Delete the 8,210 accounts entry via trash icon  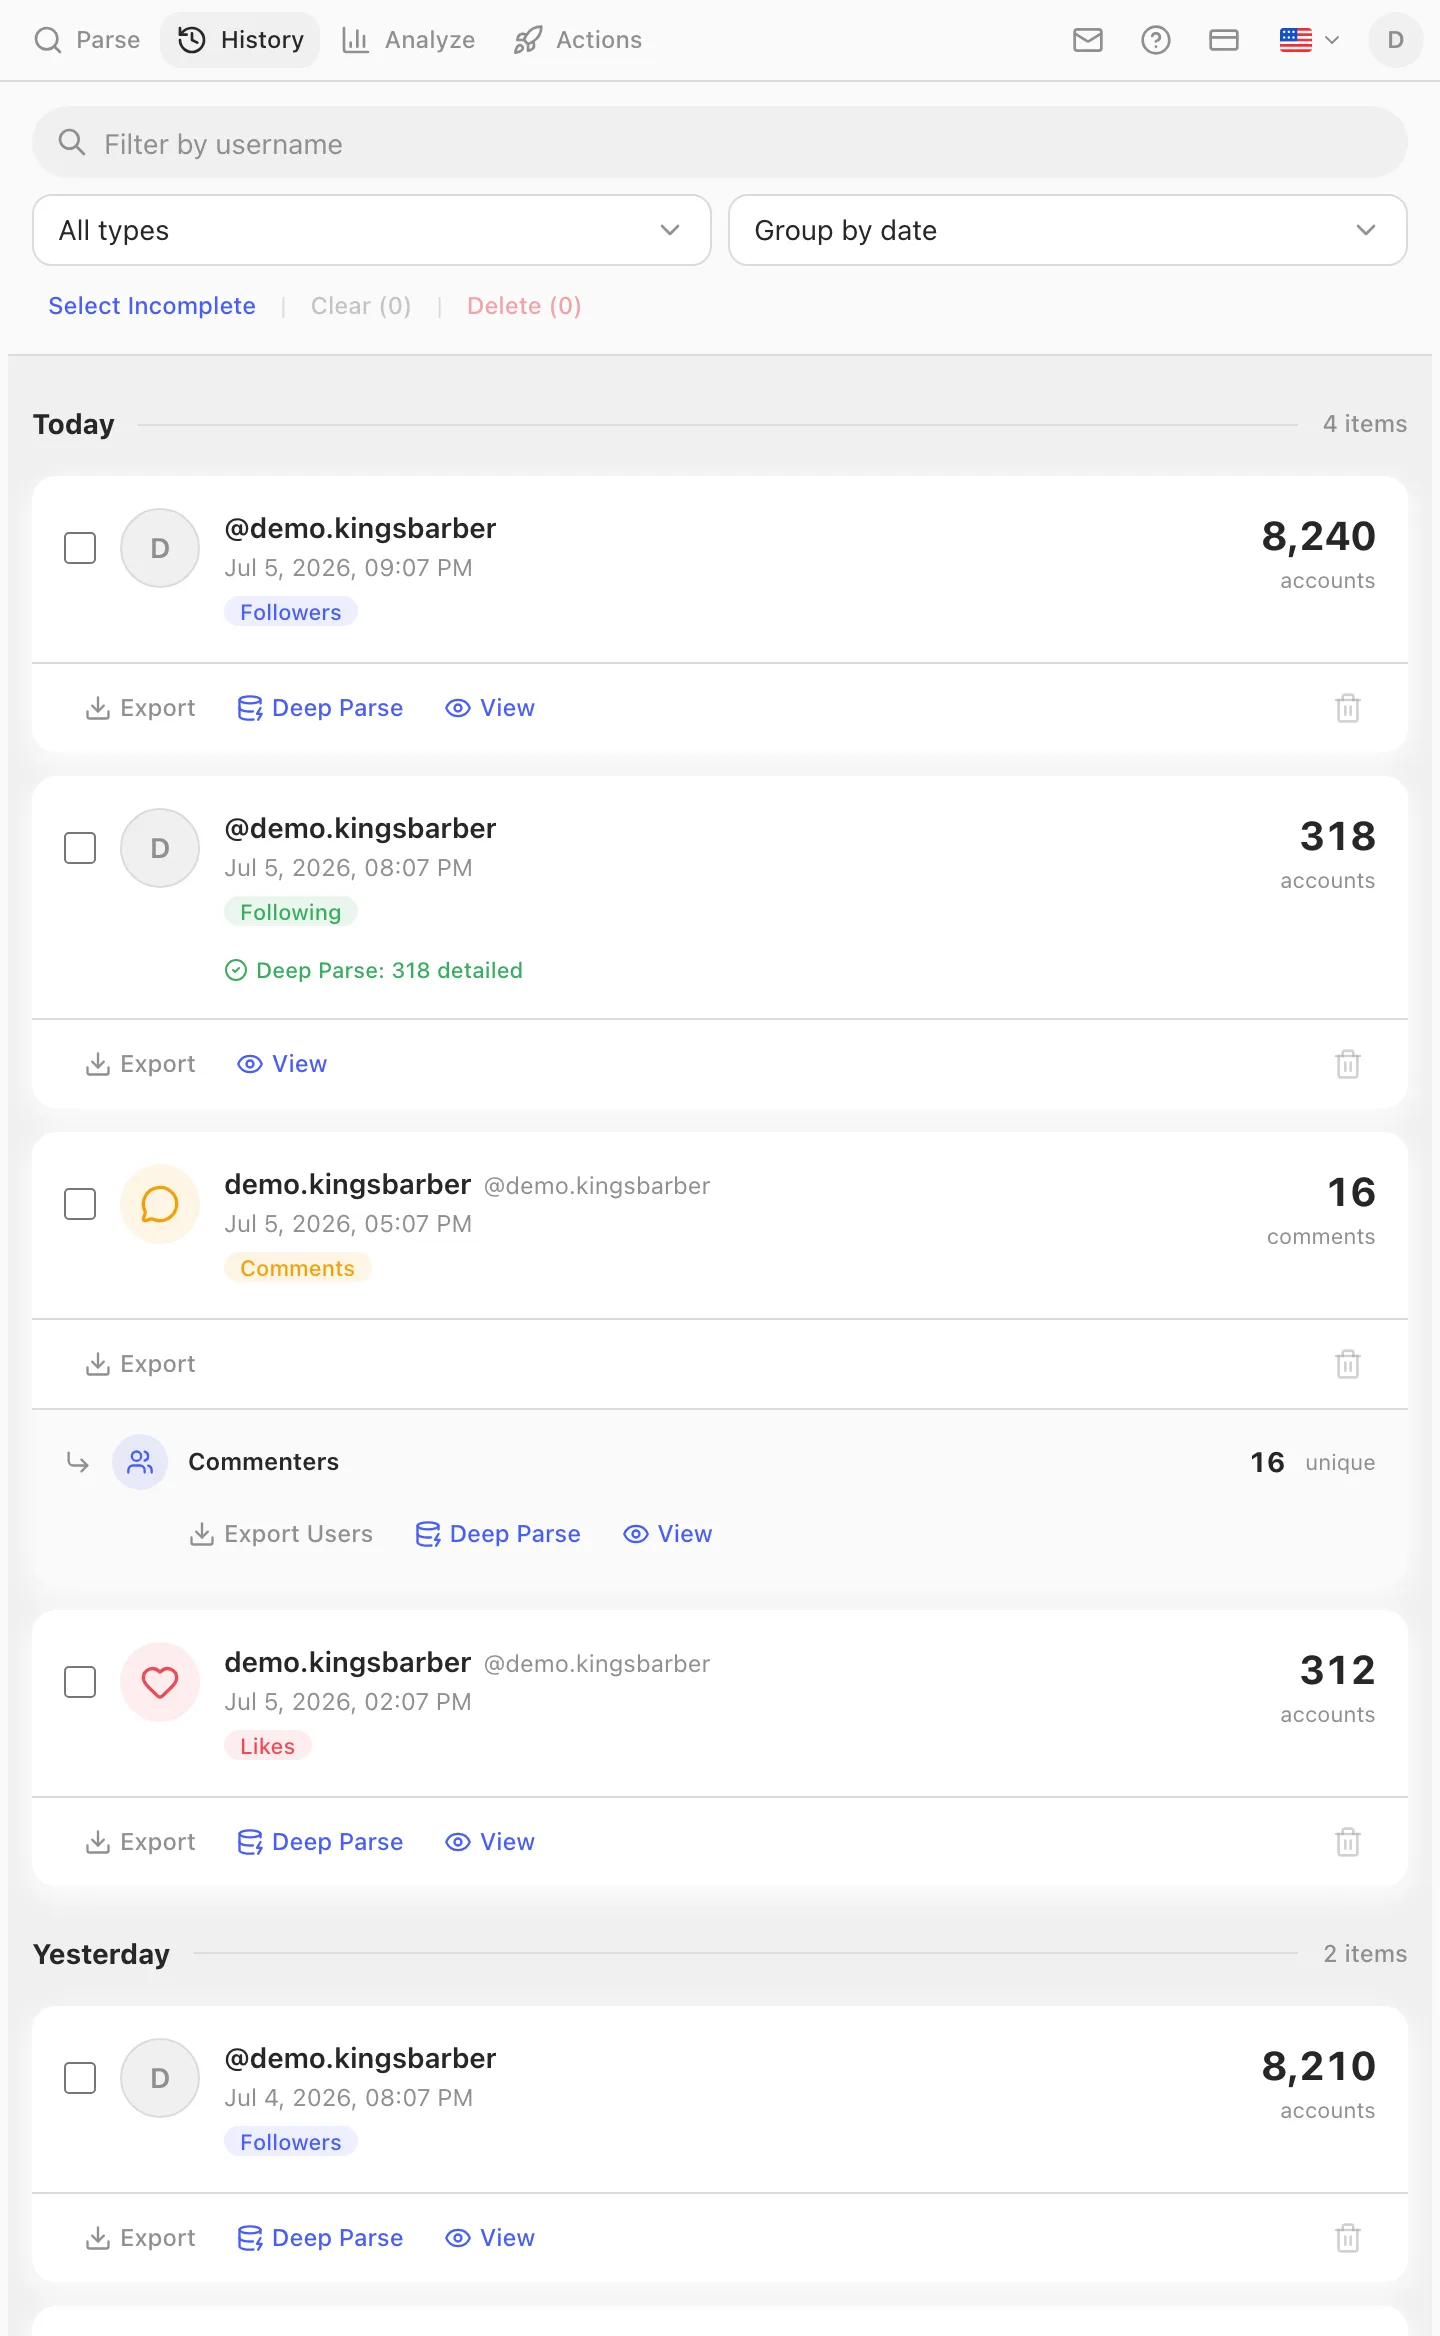[x=1348, y=2238]
